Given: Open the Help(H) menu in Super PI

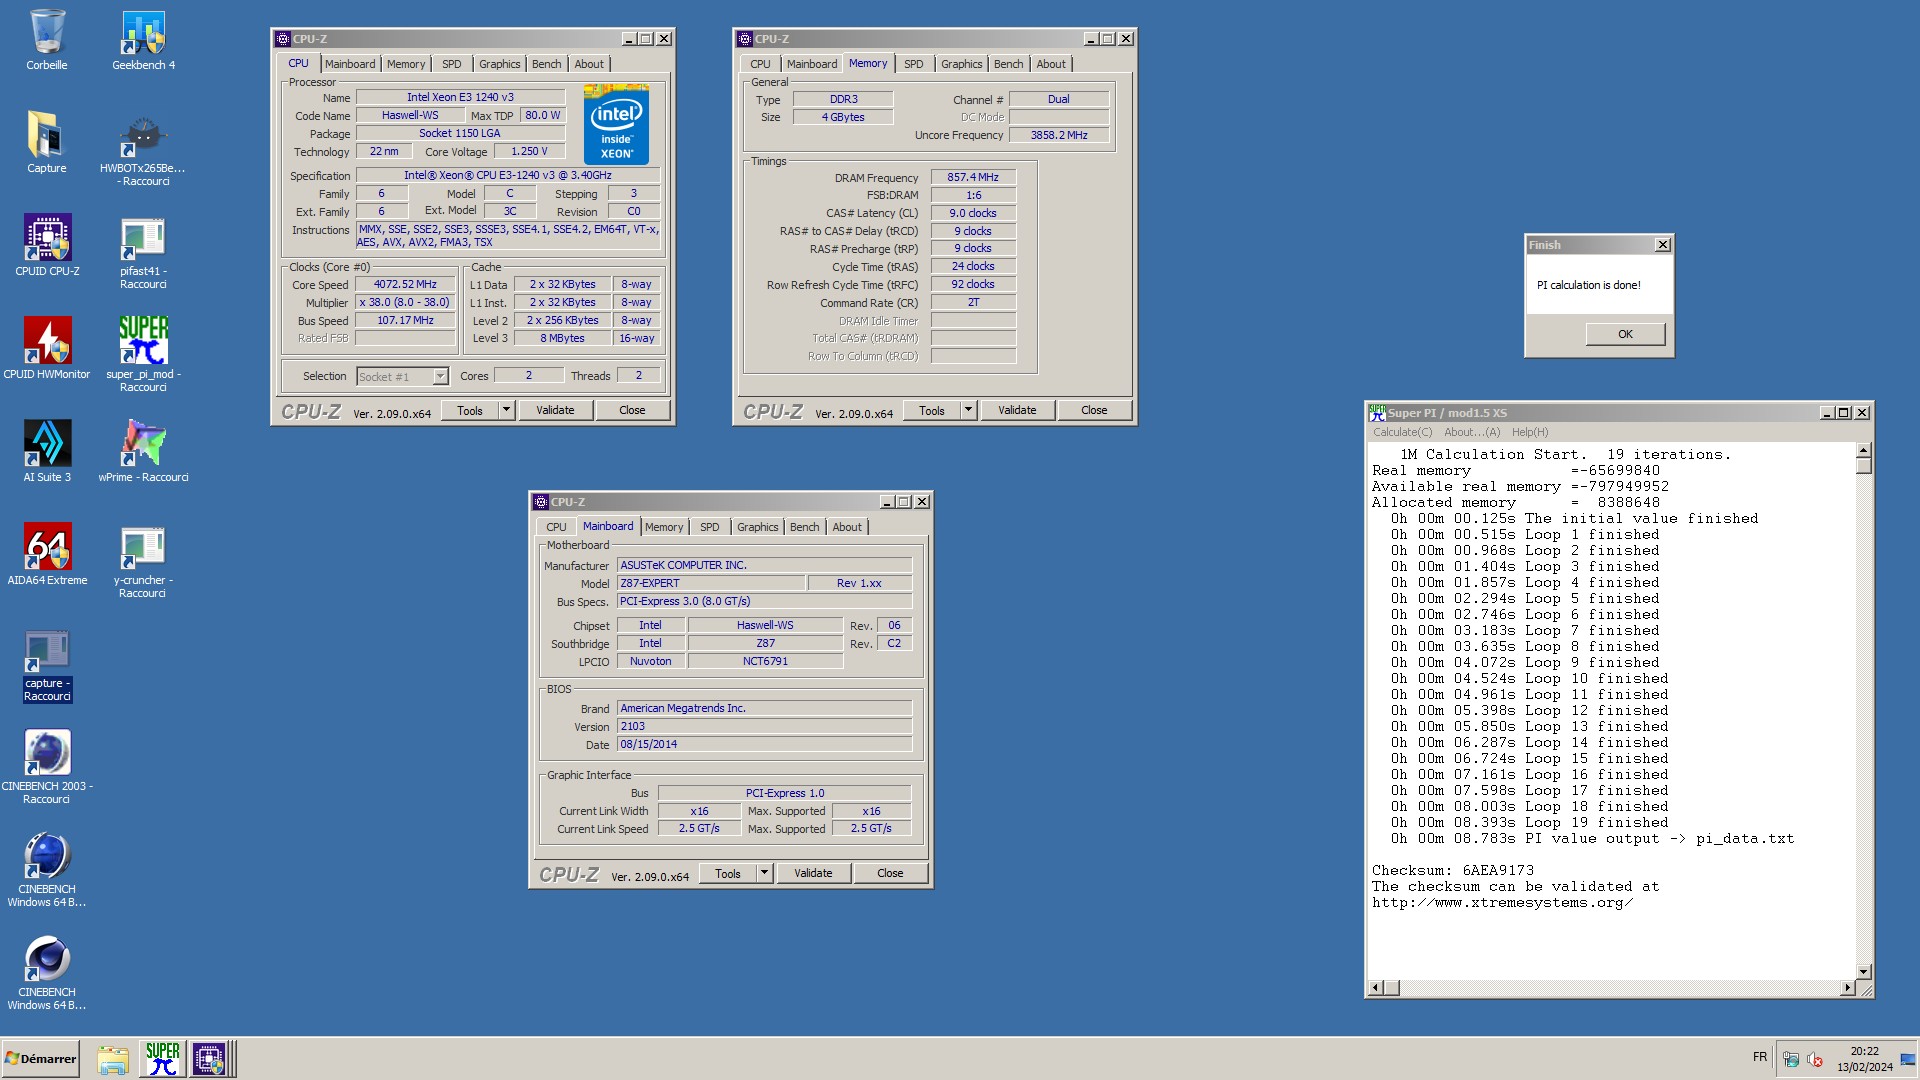Looking at the screenshot, I should (x=1529, y=432).
